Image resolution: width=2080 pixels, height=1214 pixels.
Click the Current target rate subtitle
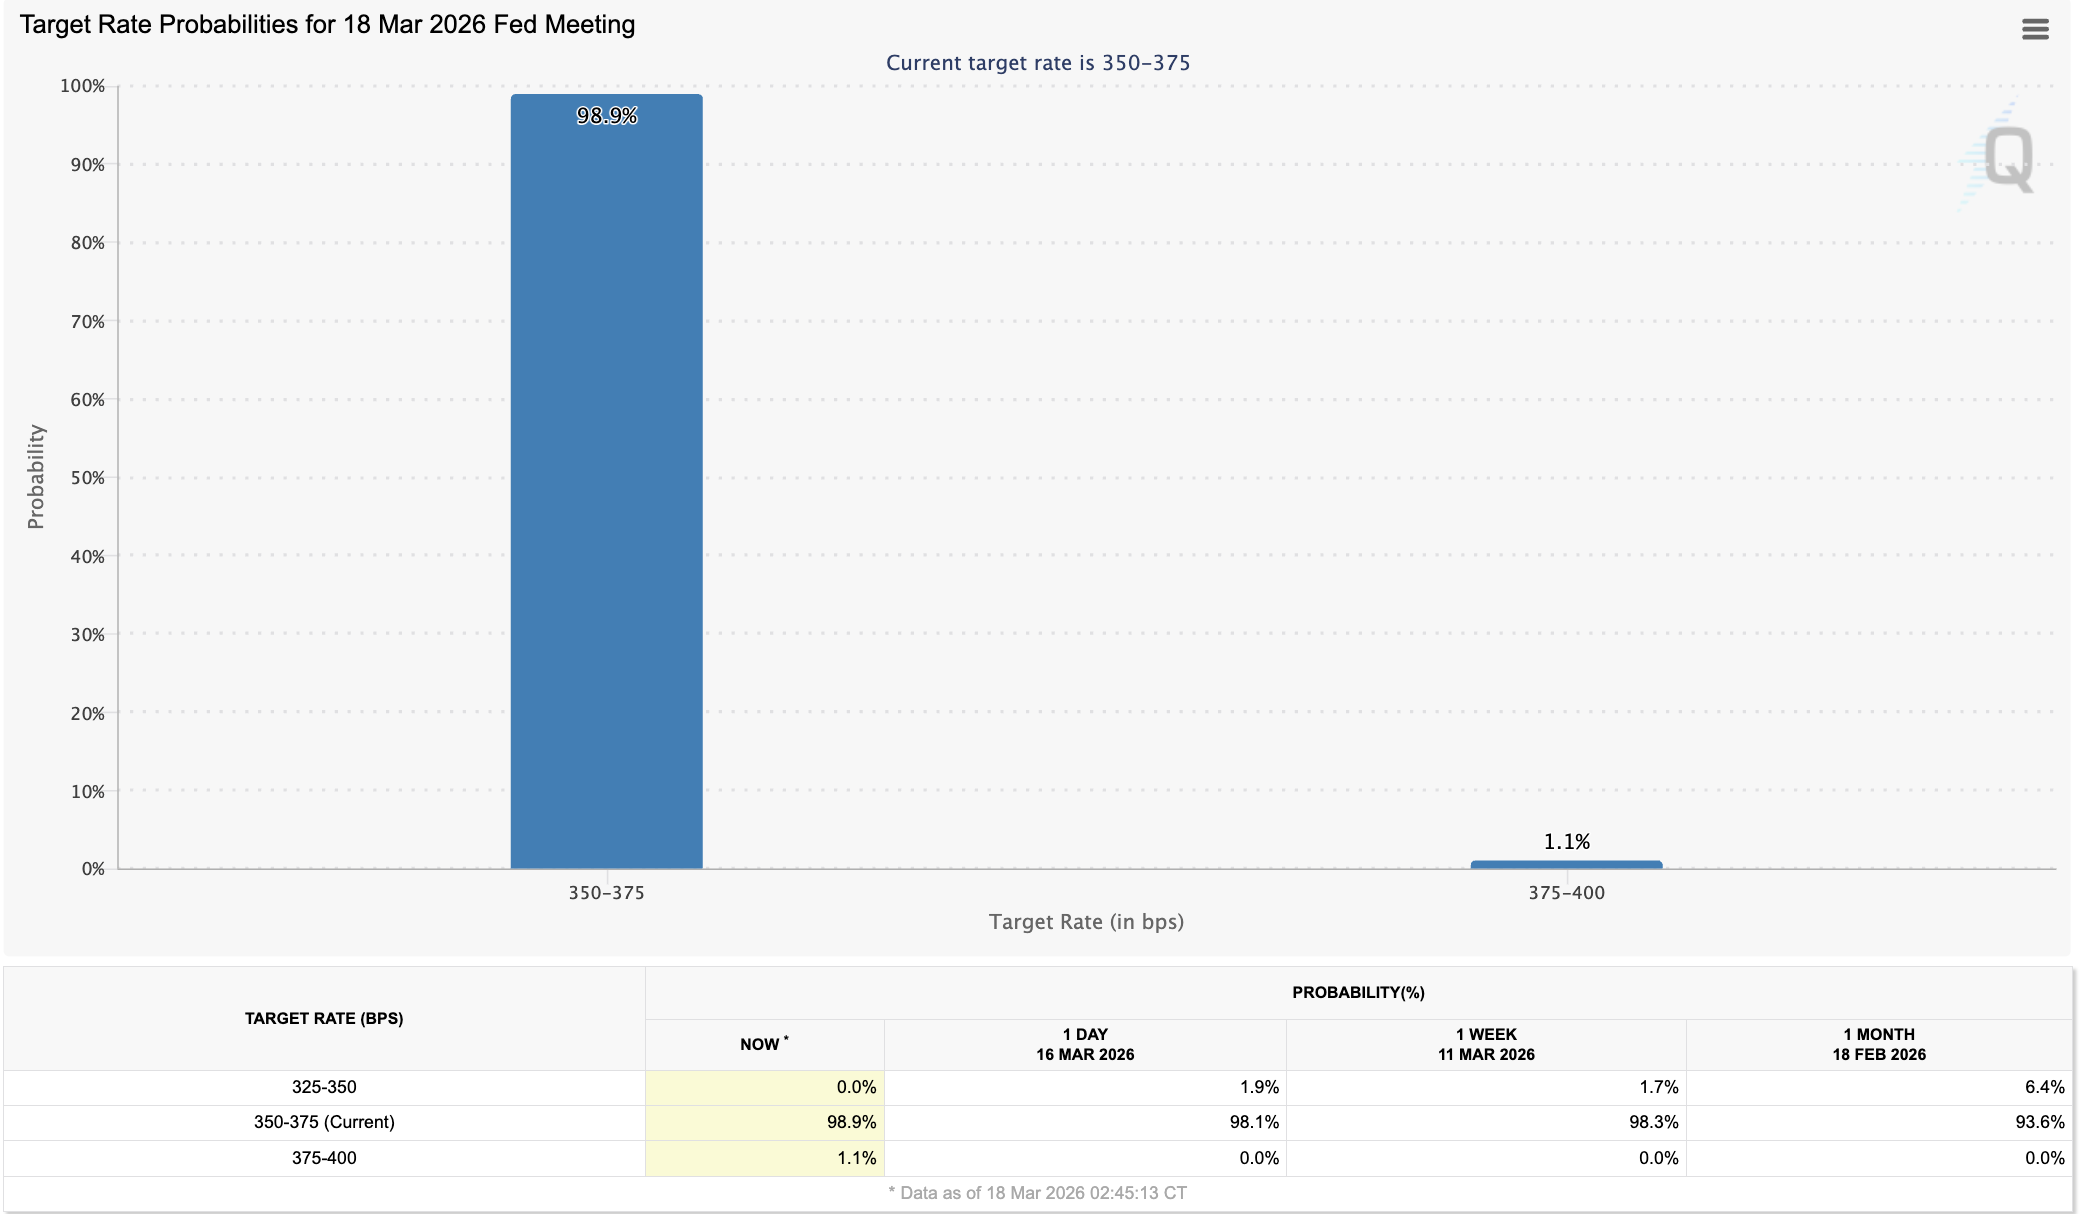(x=1038, y=63)
